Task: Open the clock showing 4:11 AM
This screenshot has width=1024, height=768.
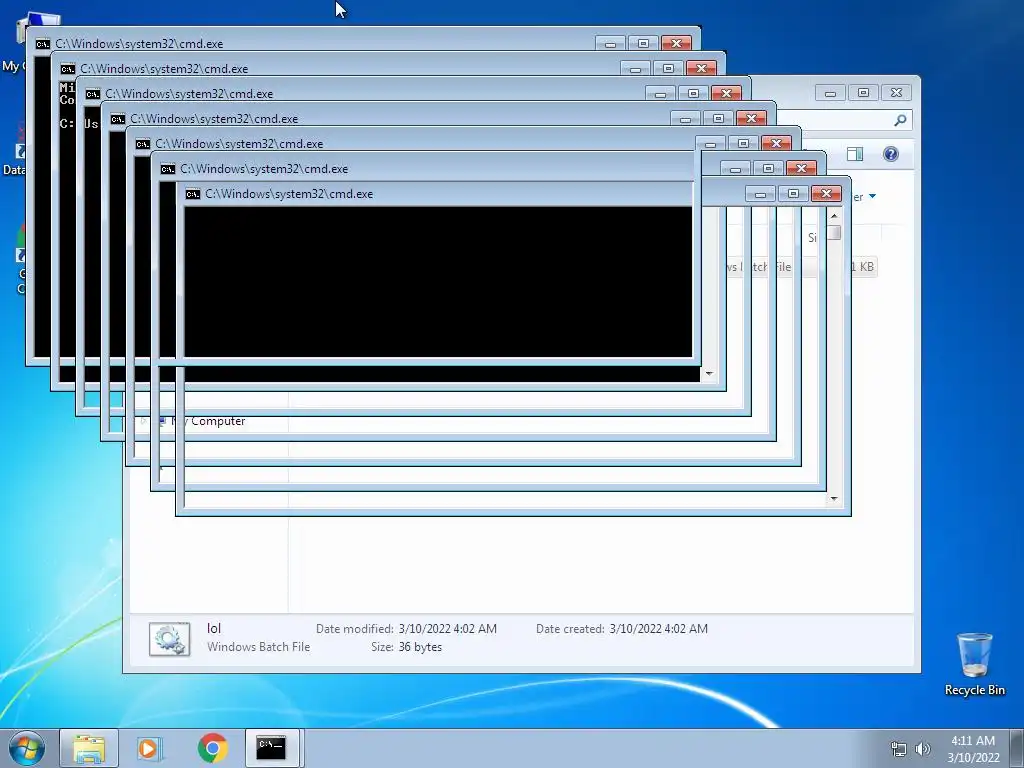Action: point(973,749)
